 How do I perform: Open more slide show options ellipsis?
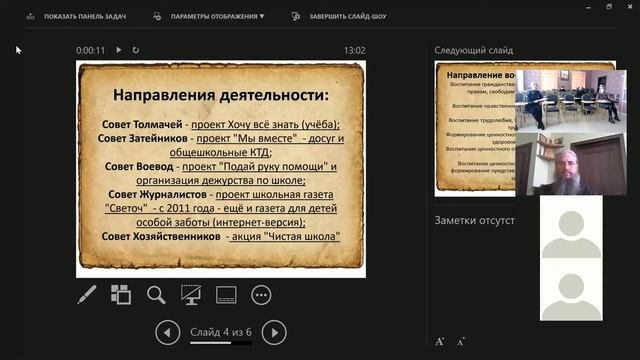[x=261, y=295]
